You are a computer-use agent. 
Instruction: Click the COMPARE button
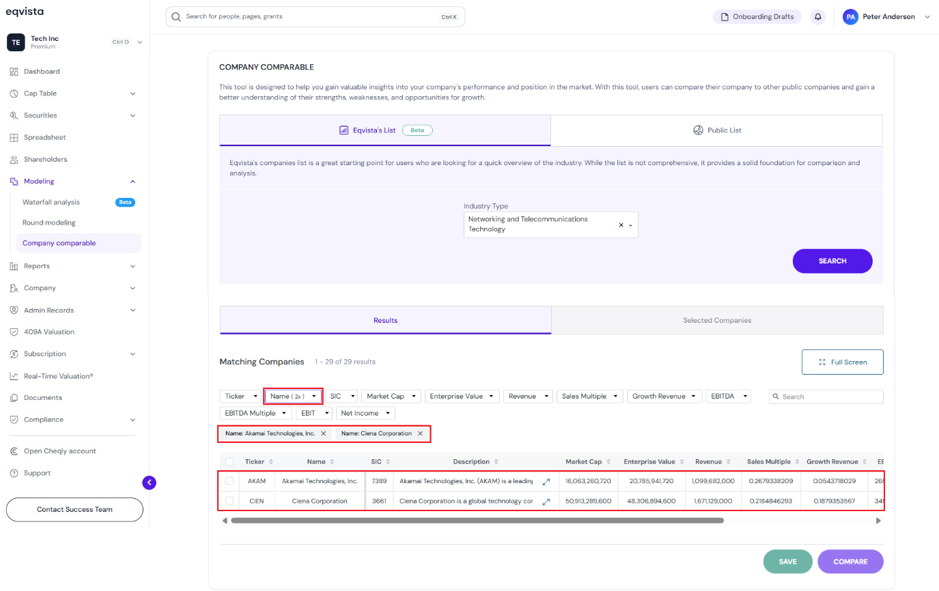tap(850, 562)
